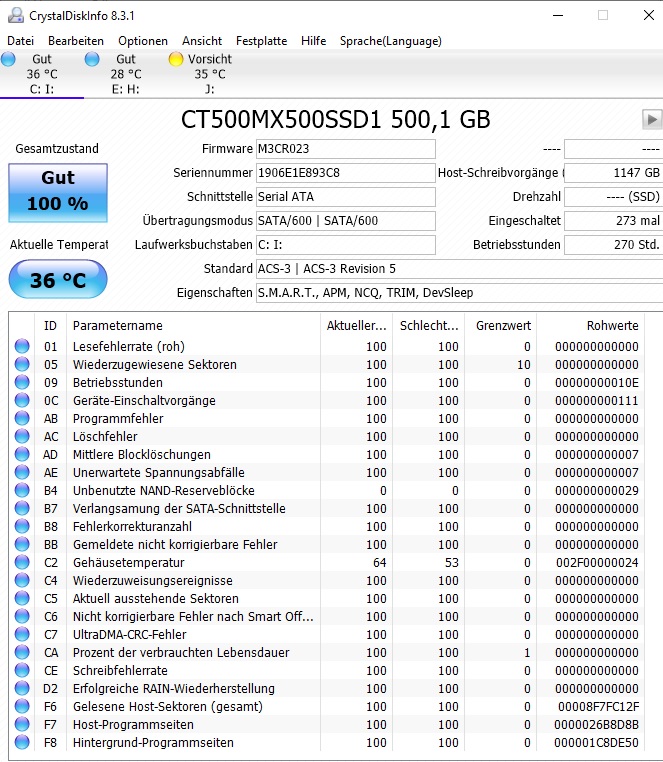
Task: Click status icon of Unerwartete Spannungsabfälle
Action: click(22, 472)
